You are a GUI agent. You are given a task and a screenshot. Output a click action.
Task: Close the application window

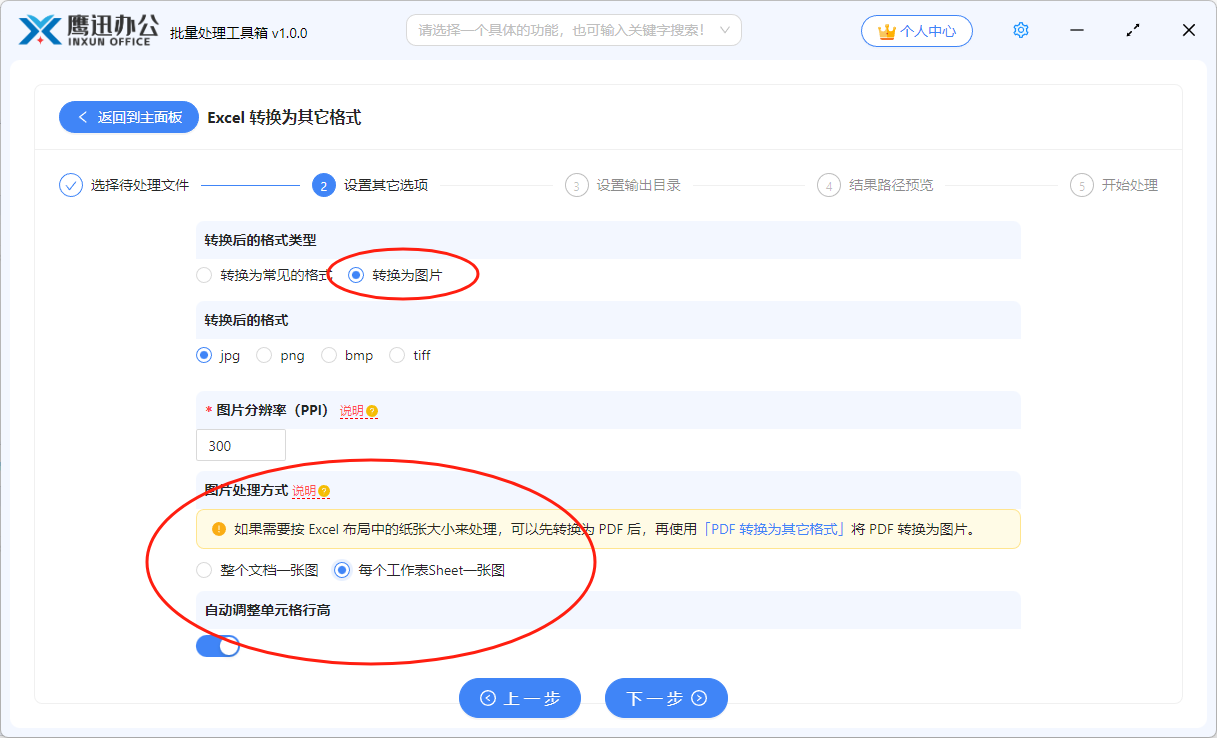click(1189, 30)
